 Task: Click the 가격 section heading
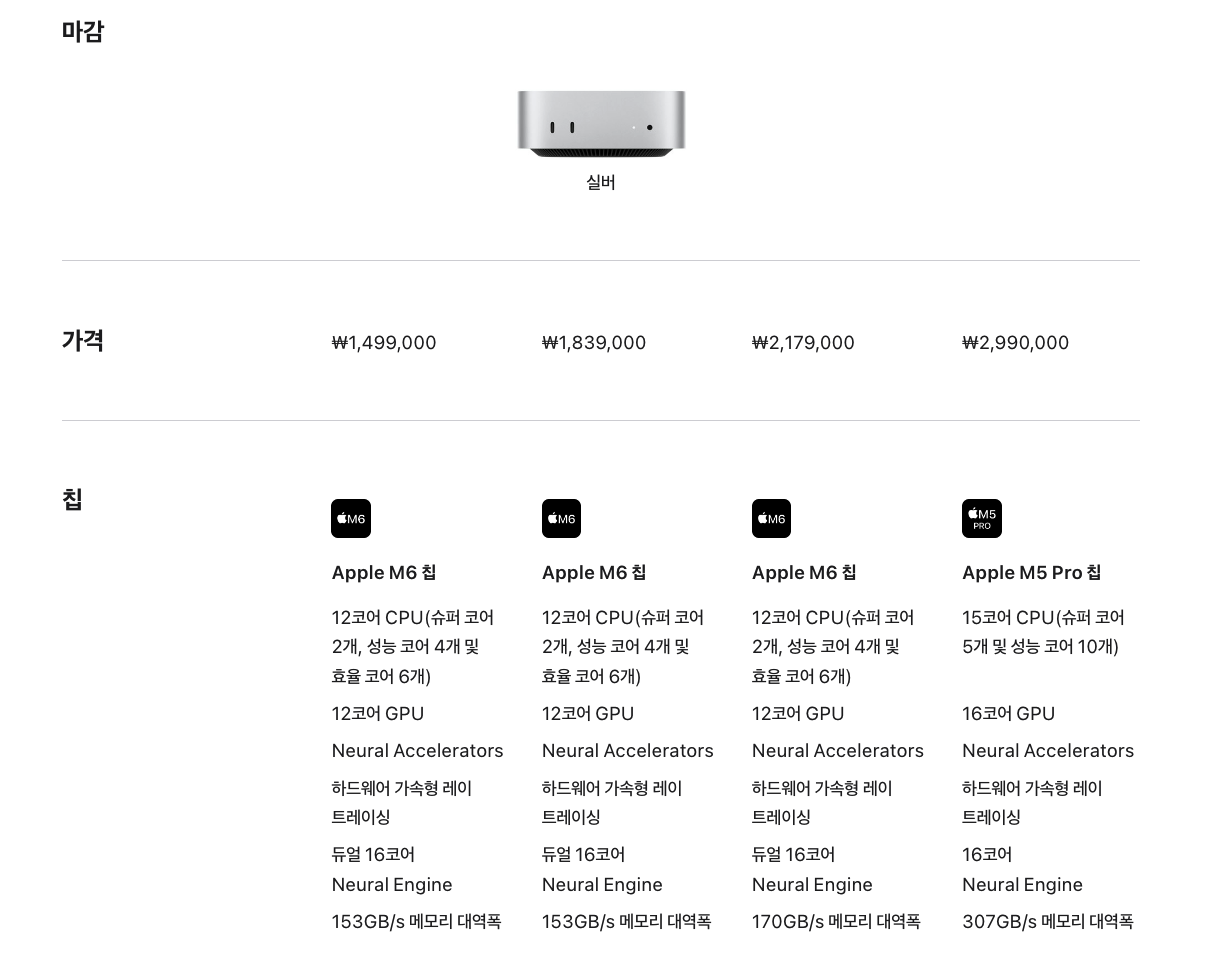pyautogui.click(x=83, y=340)
